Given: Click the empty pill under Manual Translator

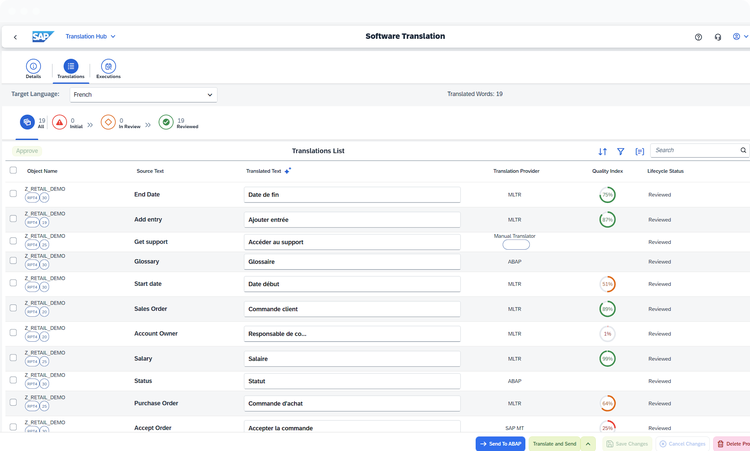Looking at the screenshot, I should tap(516, 245).
